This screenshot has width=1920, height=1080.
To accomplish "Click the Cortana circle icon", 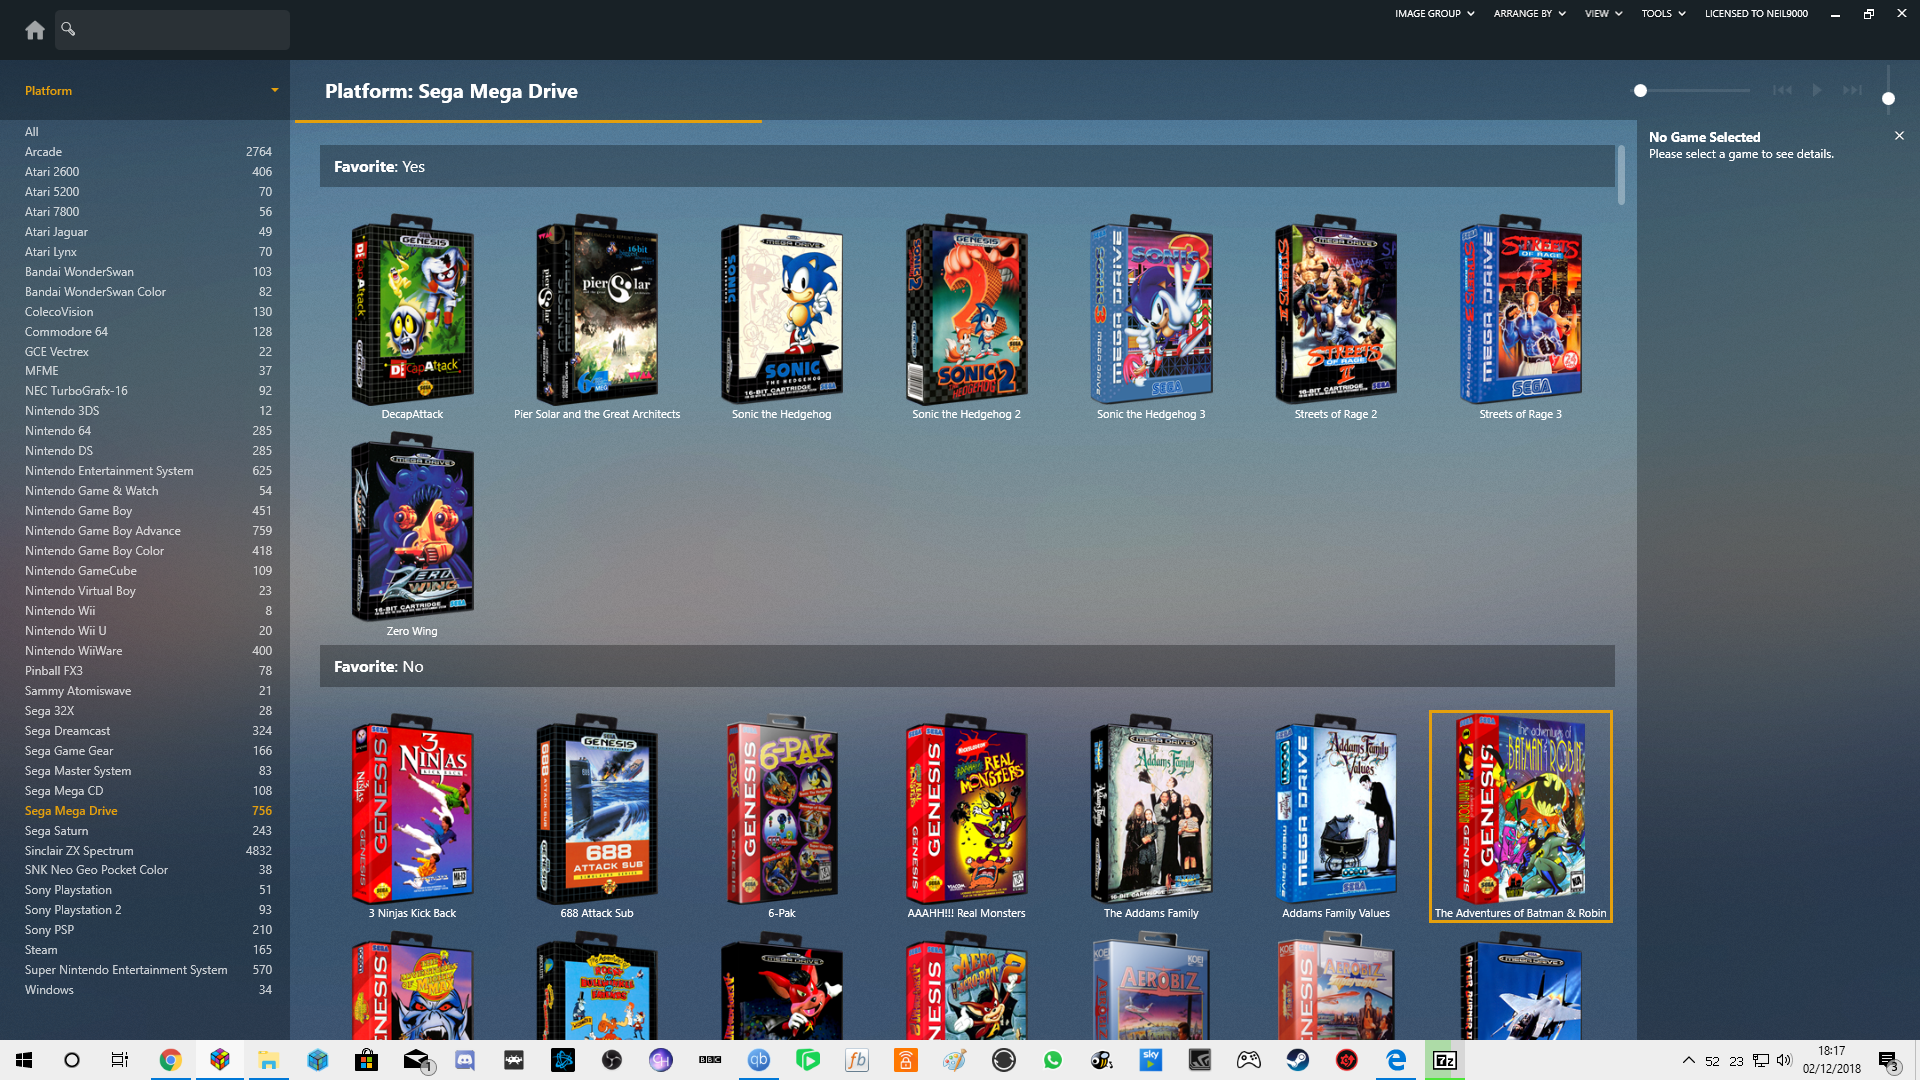I will [x=72, y=1060].
